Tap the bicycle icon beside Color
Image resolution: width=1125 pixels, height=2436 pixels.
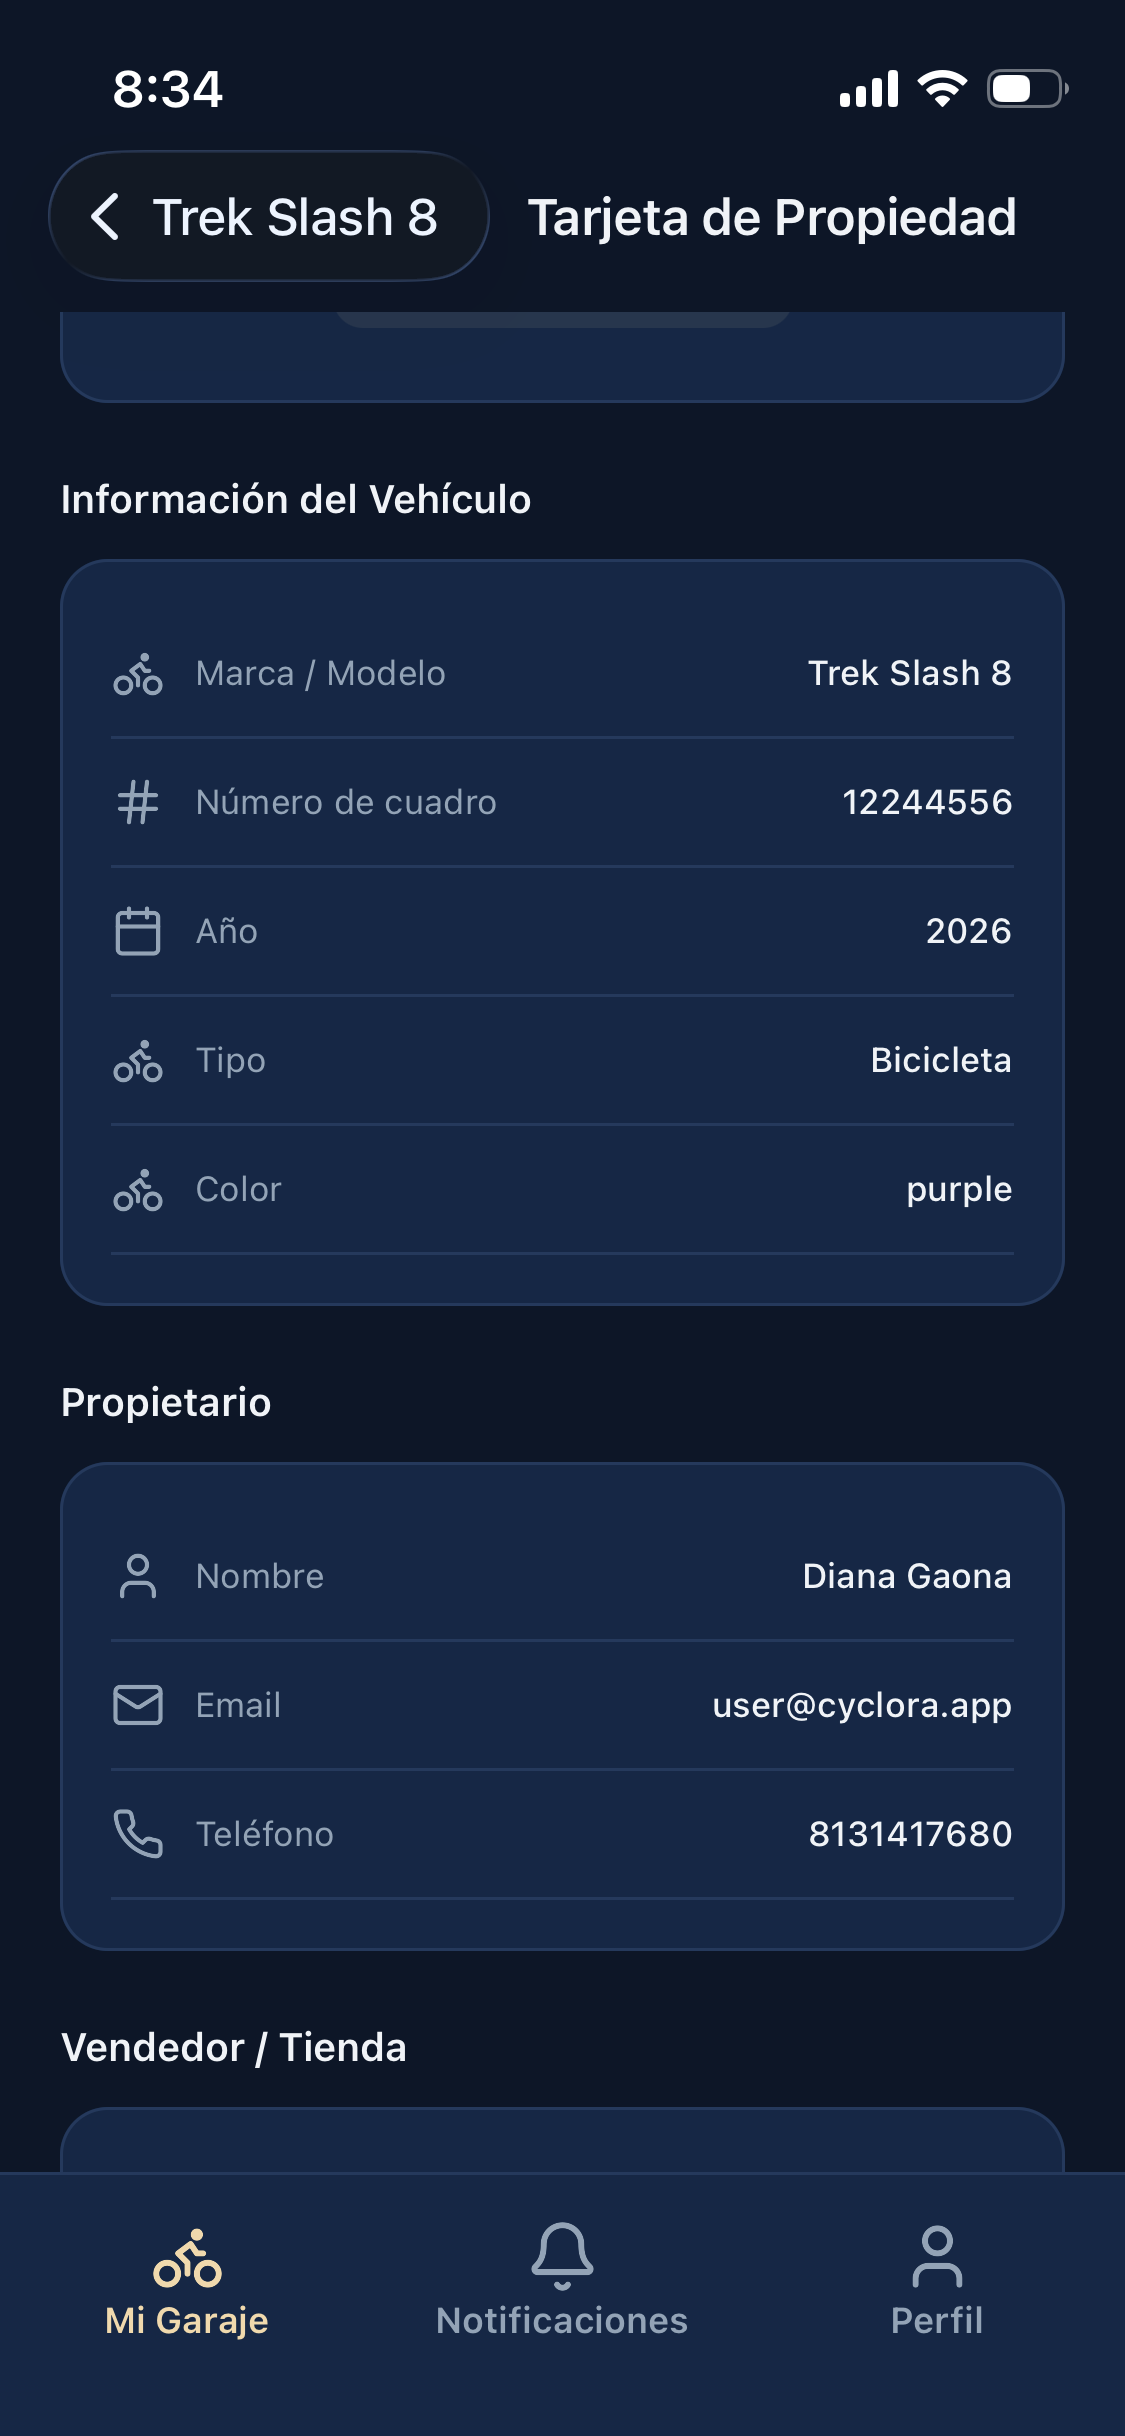pyautogui.click(x=138, y=1190)
